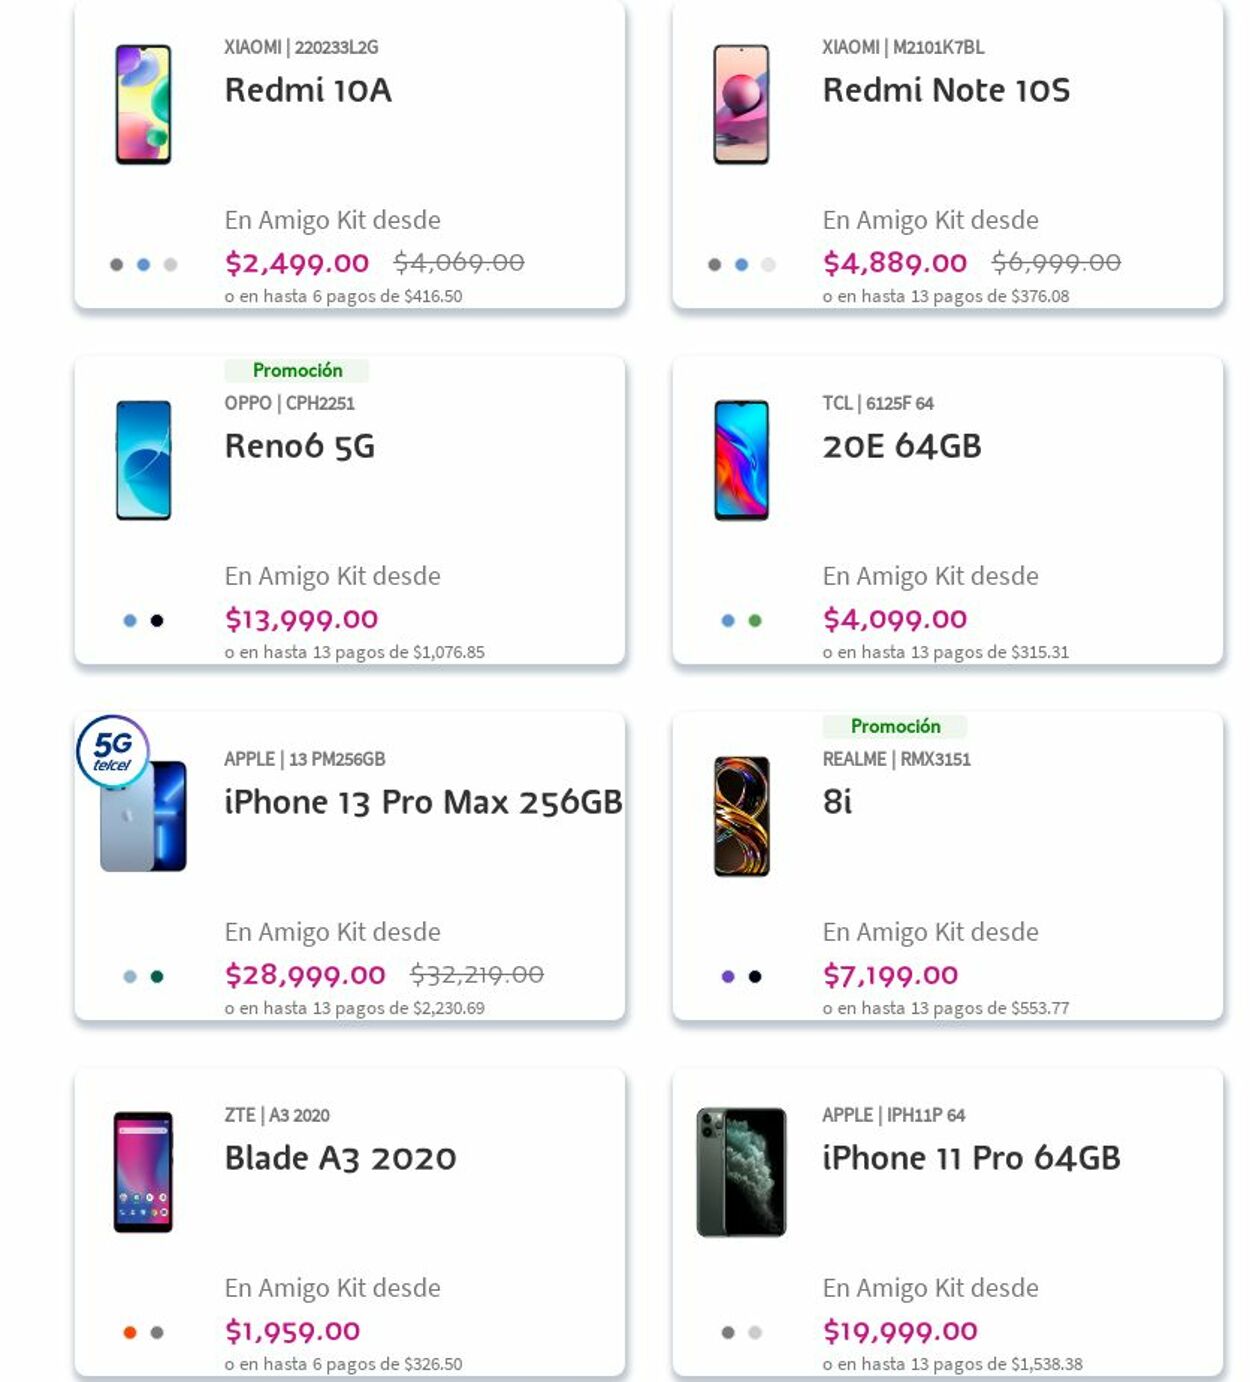
Task: Click the Promoción badge above Realme 8i
Action: (x=895, y=726)
